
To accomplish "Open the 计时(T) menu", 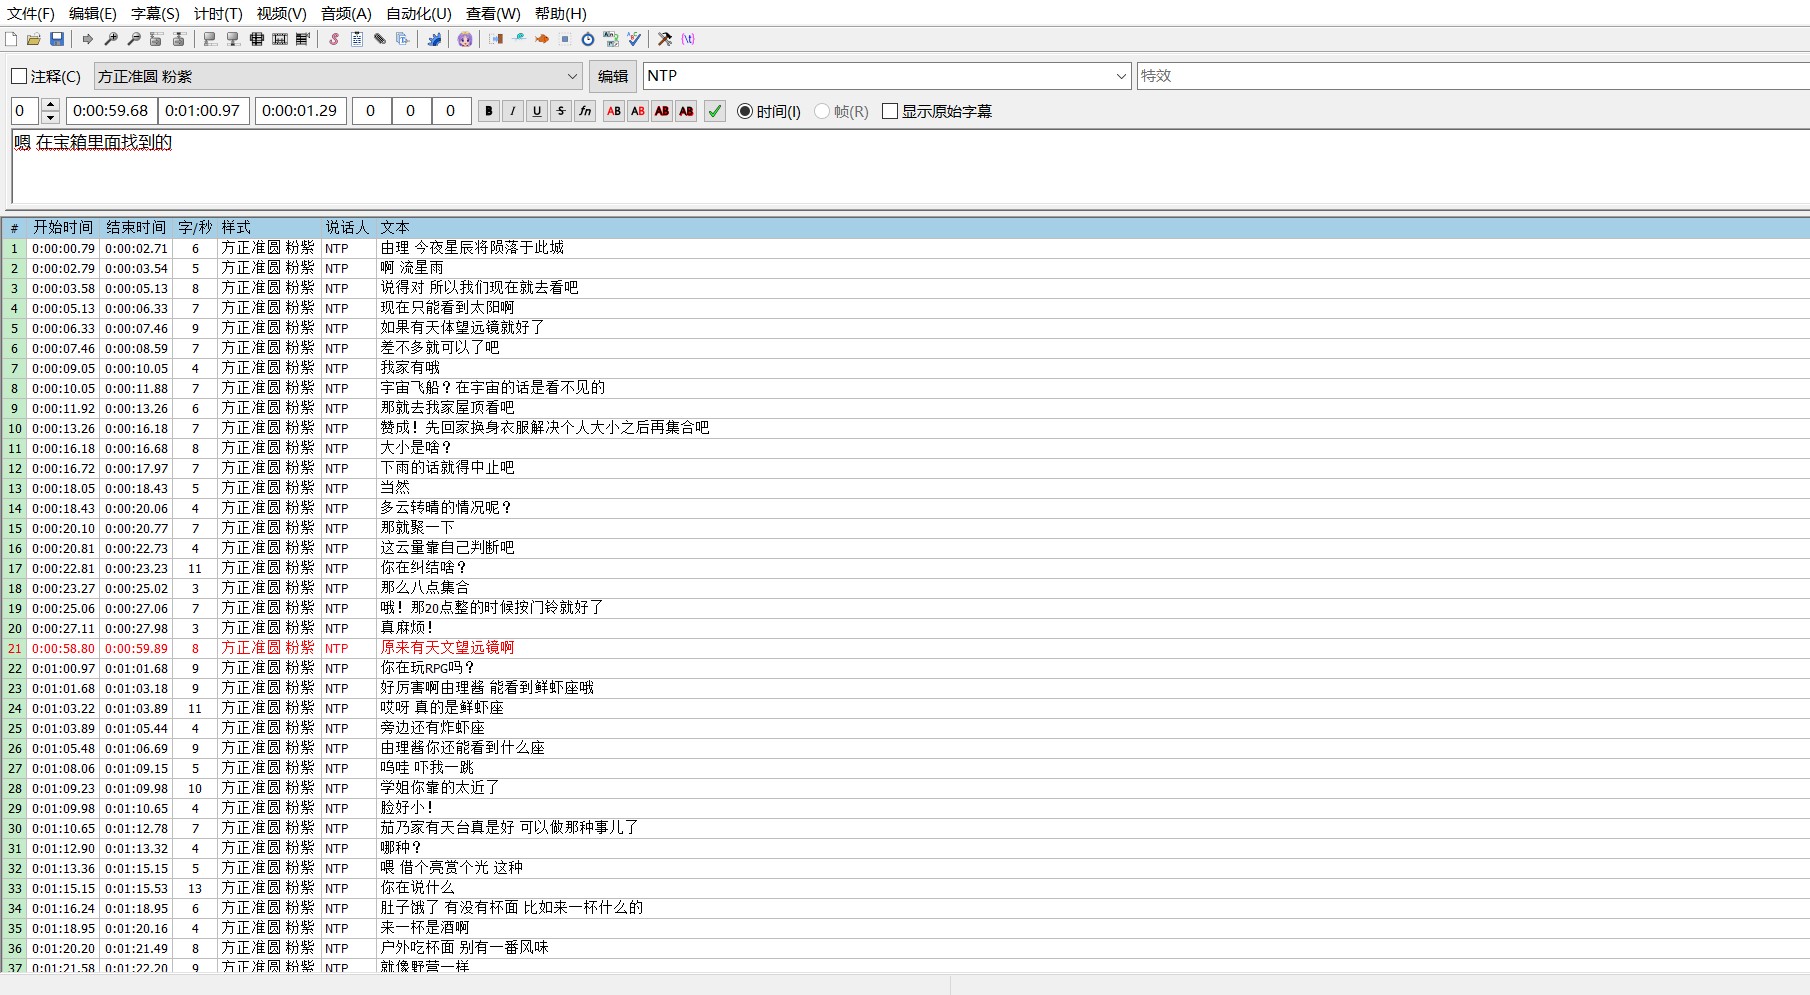I will (218, 14).
